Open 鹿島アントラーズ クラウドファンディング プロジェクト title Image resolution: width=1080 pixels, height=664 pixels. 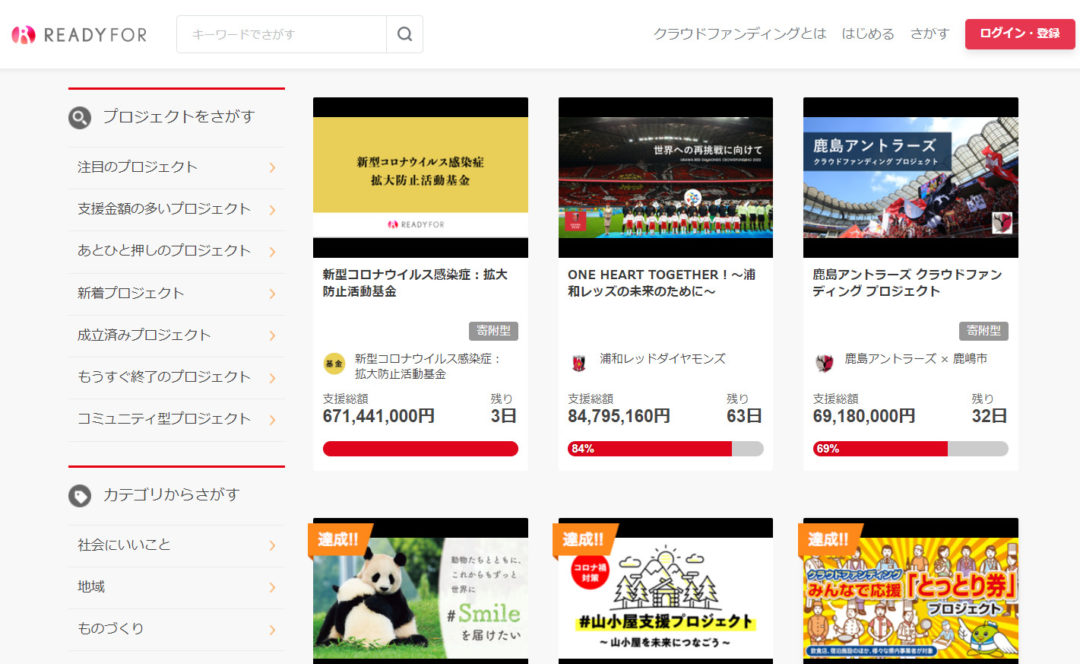point(907,283)
